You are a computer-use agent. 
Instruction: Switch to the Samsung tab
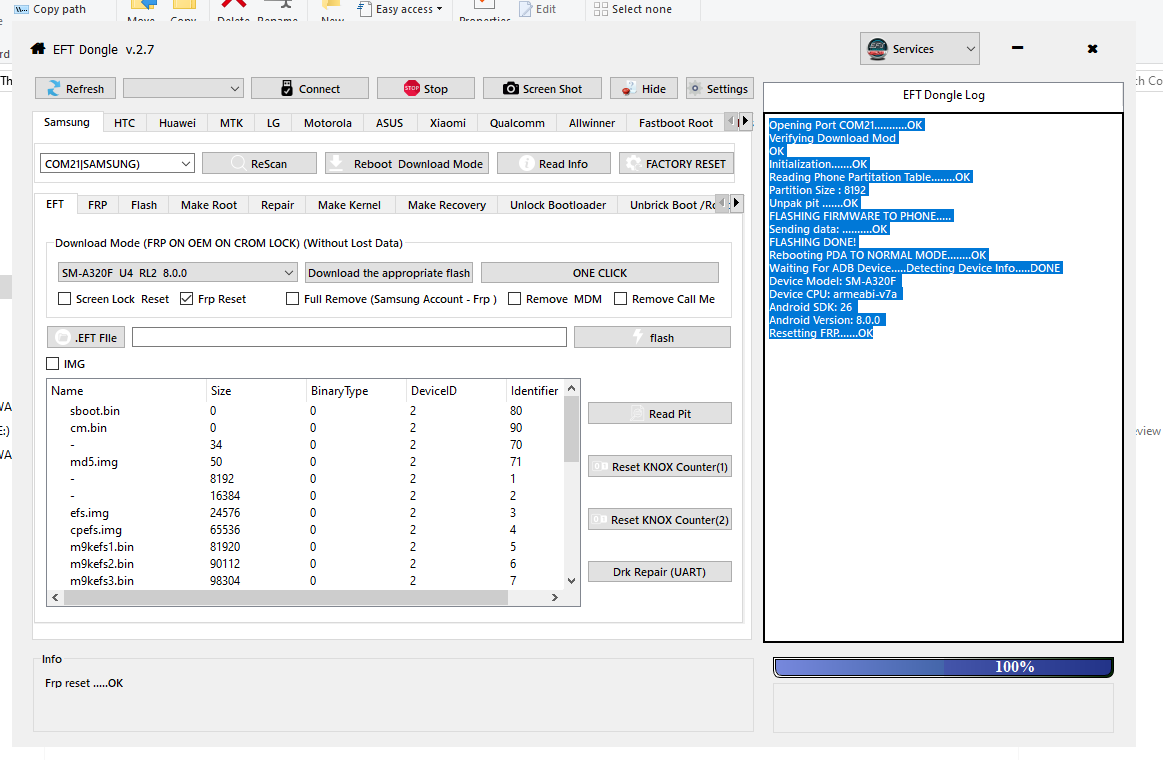click(67, 122)
